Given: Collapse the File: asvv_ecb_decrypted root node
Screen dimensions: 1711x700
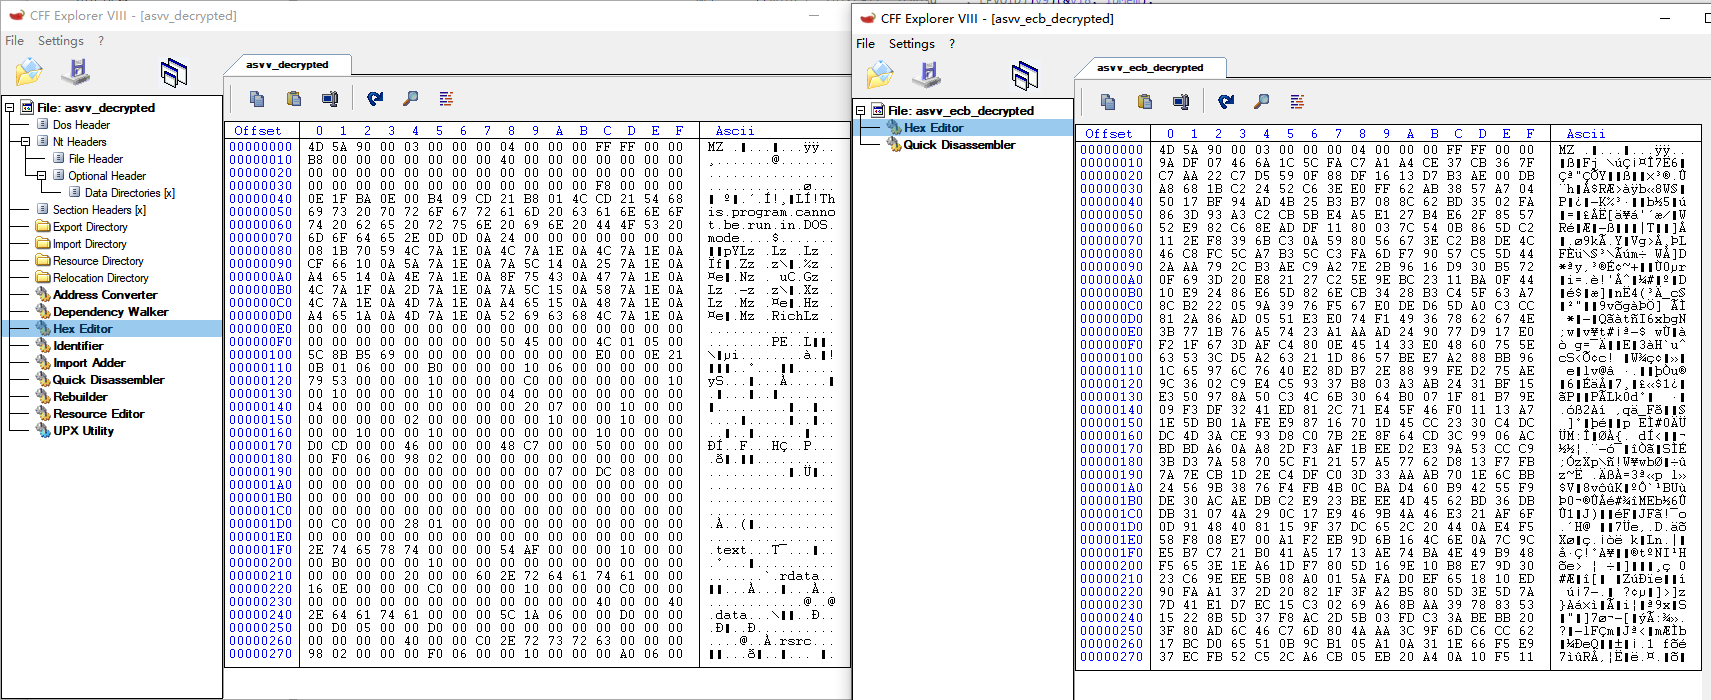Looking at the screenshot, I should click(860, 111).
